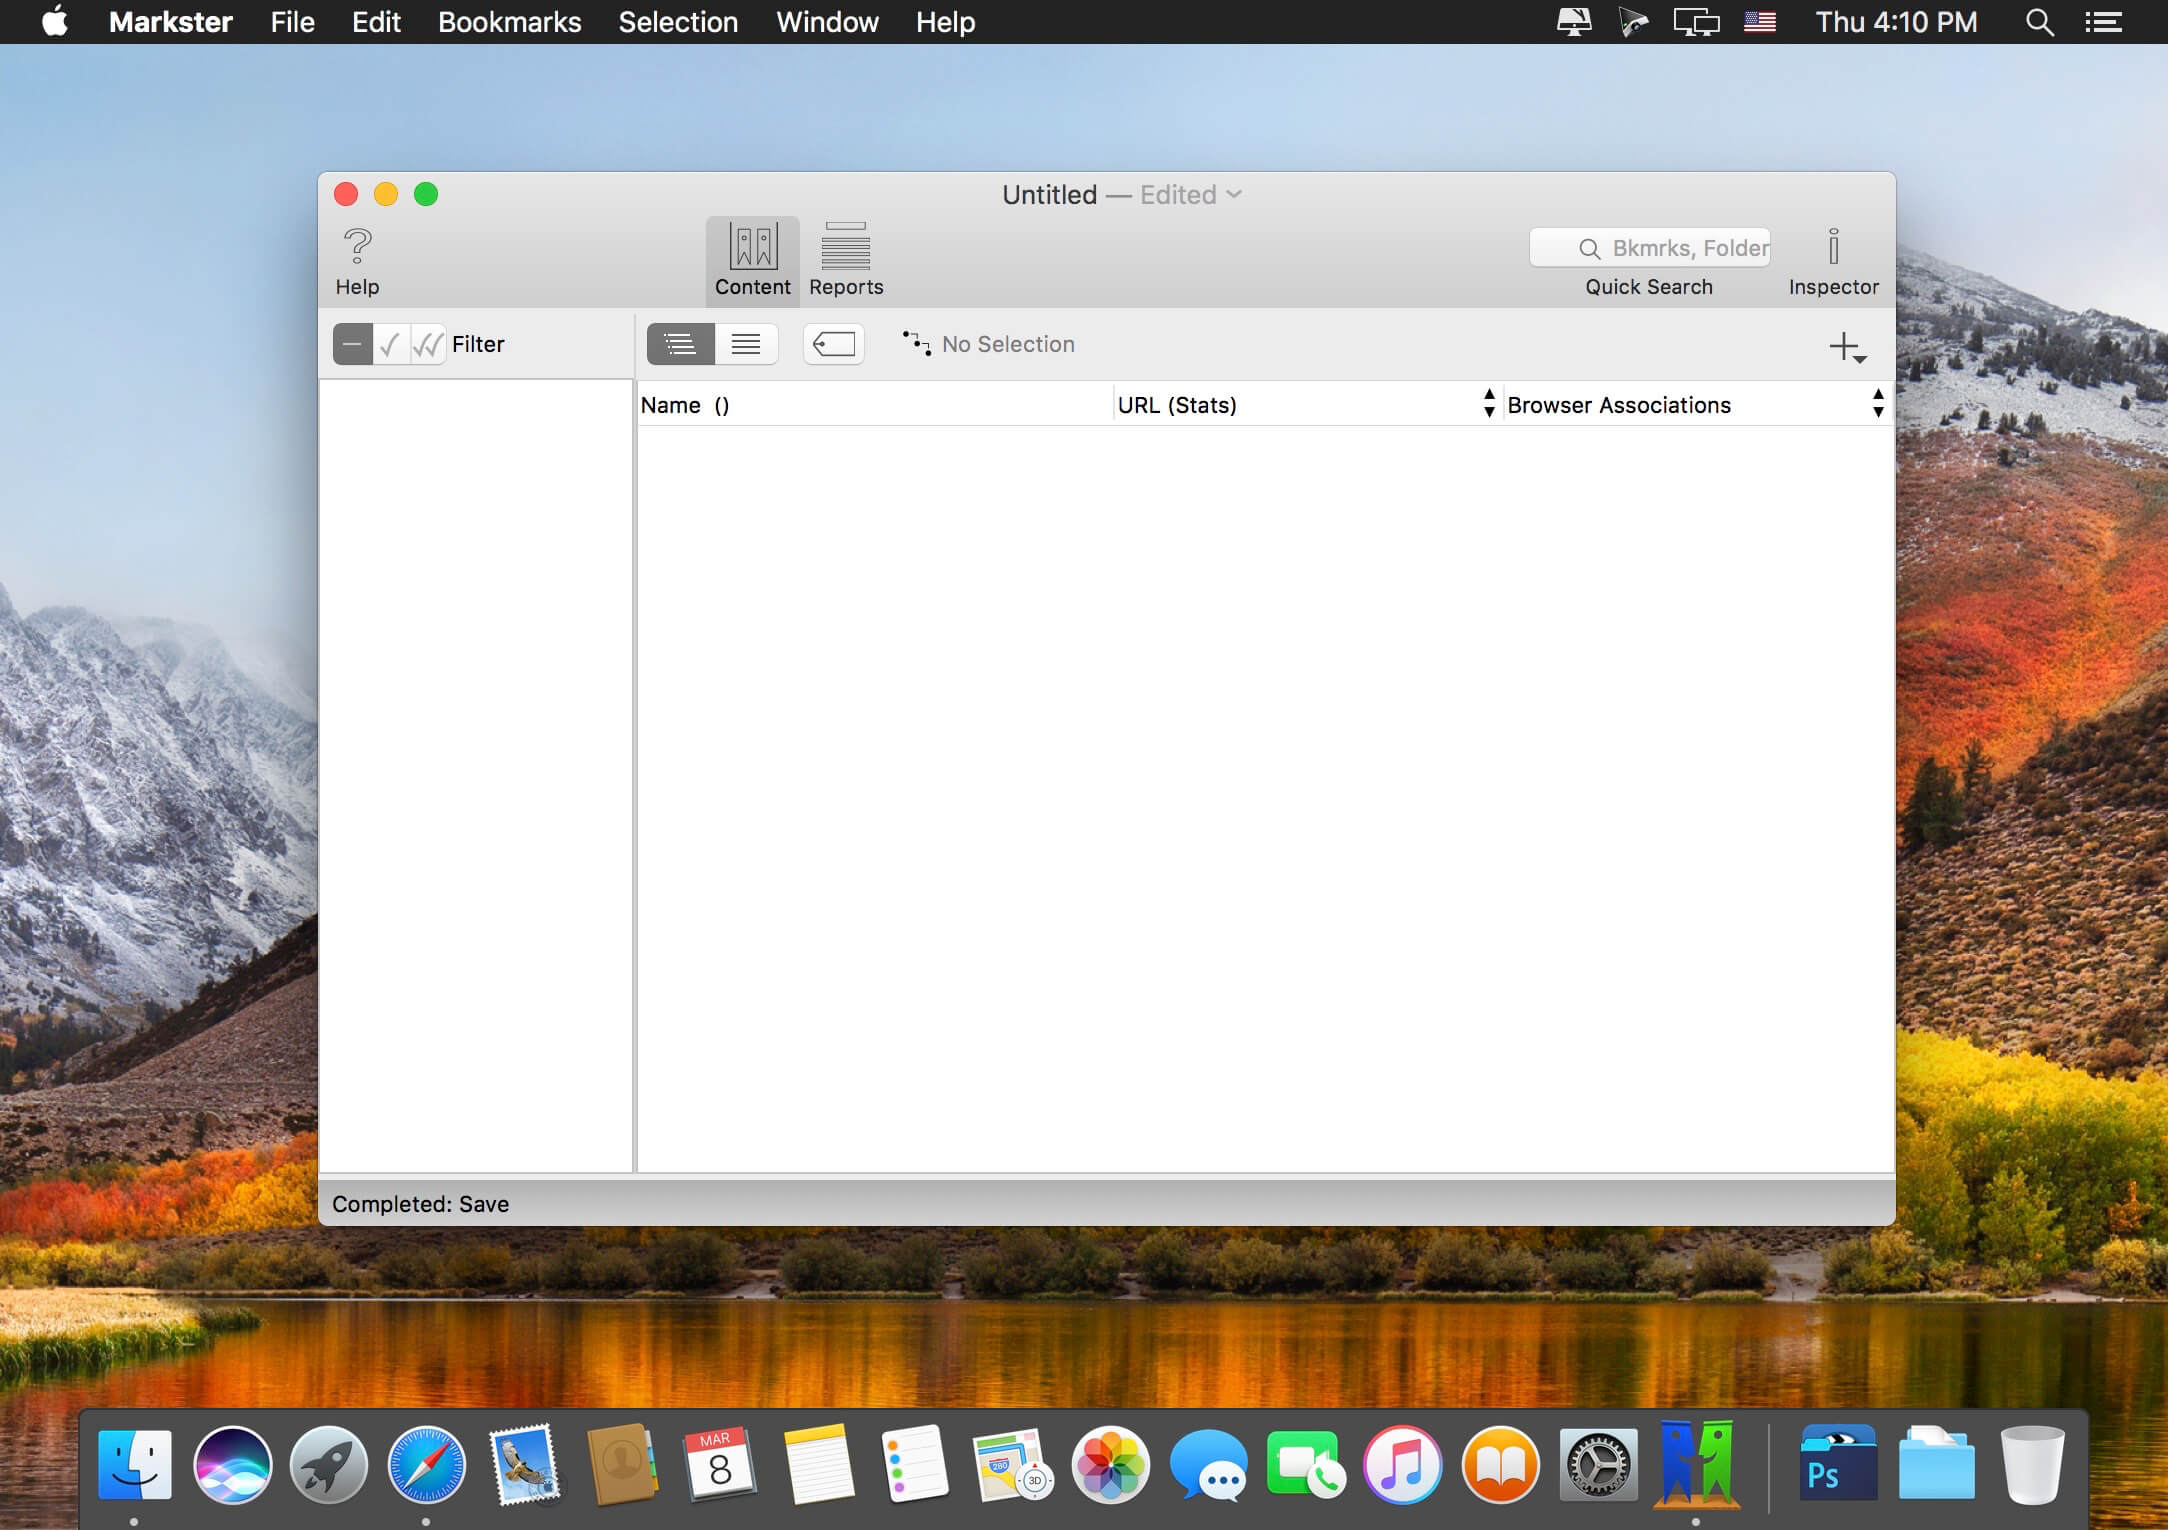This screenshot has height=1530, width=2168.
Task: Click the Quick Search field
Action: [x=1650, y=248]
